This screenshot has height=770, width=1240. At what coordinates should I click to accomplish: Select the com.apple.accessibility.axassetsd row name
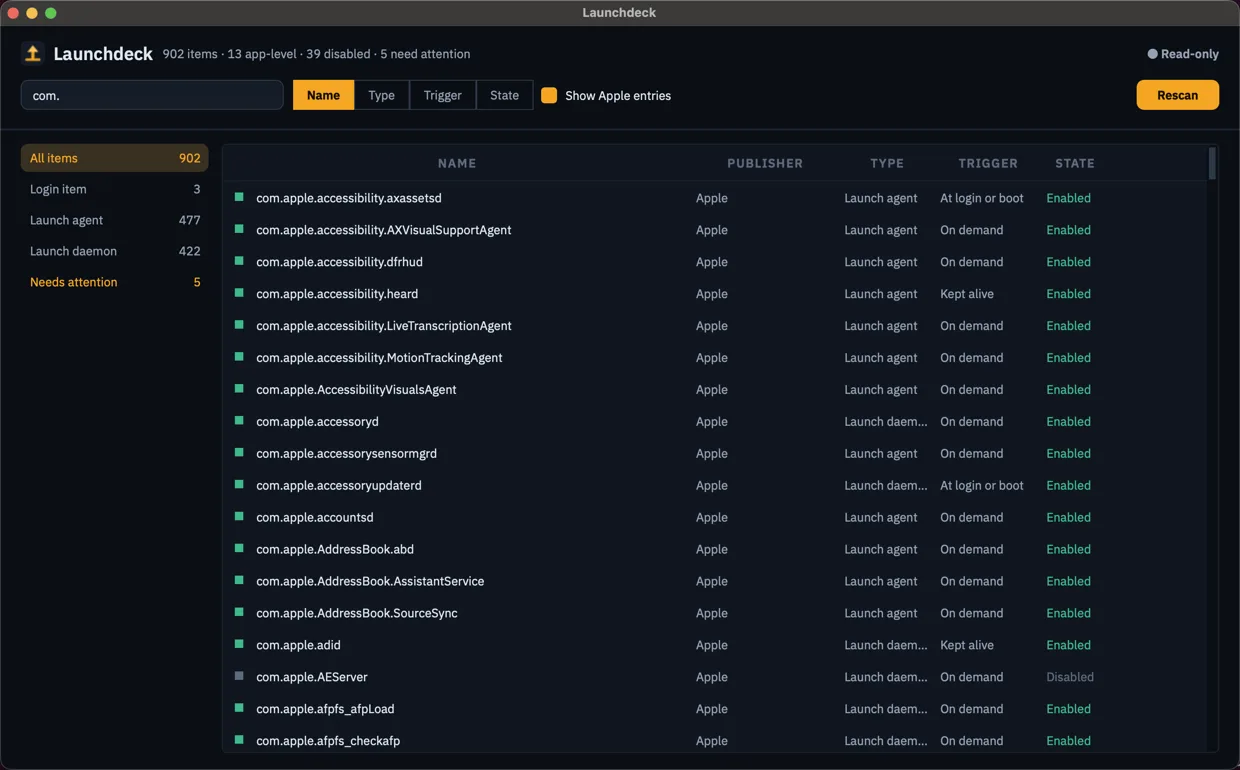(349, 198)
